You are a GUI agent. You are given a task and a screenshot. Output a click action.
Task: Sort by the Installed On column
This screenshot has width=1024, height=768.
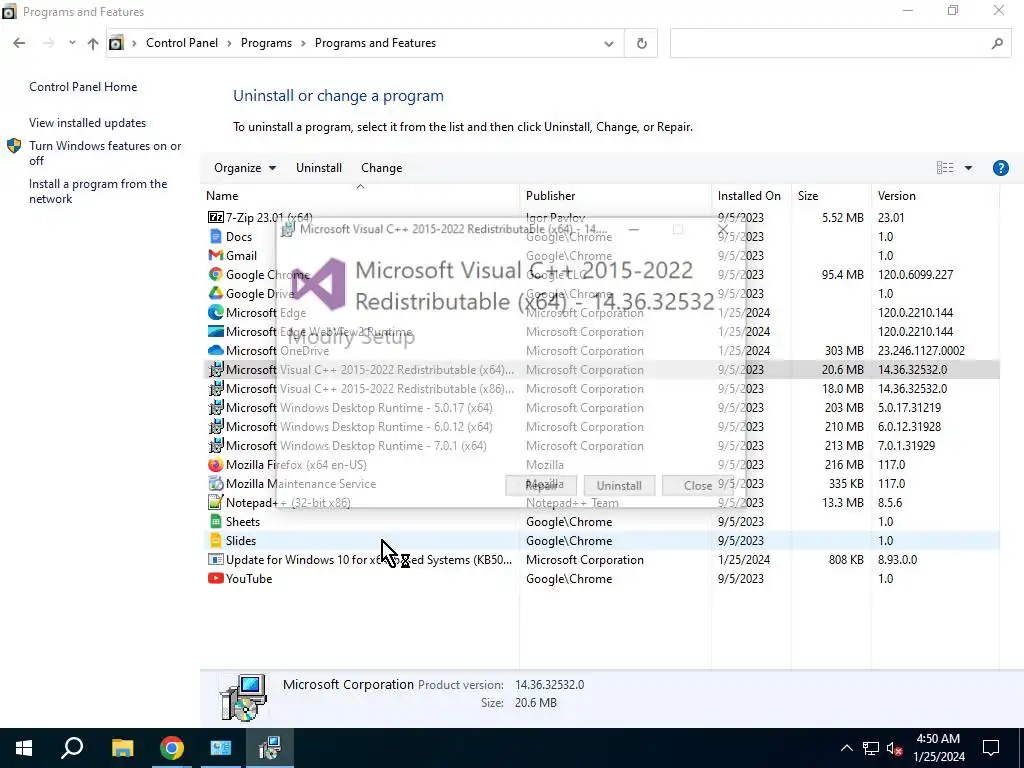751,196
